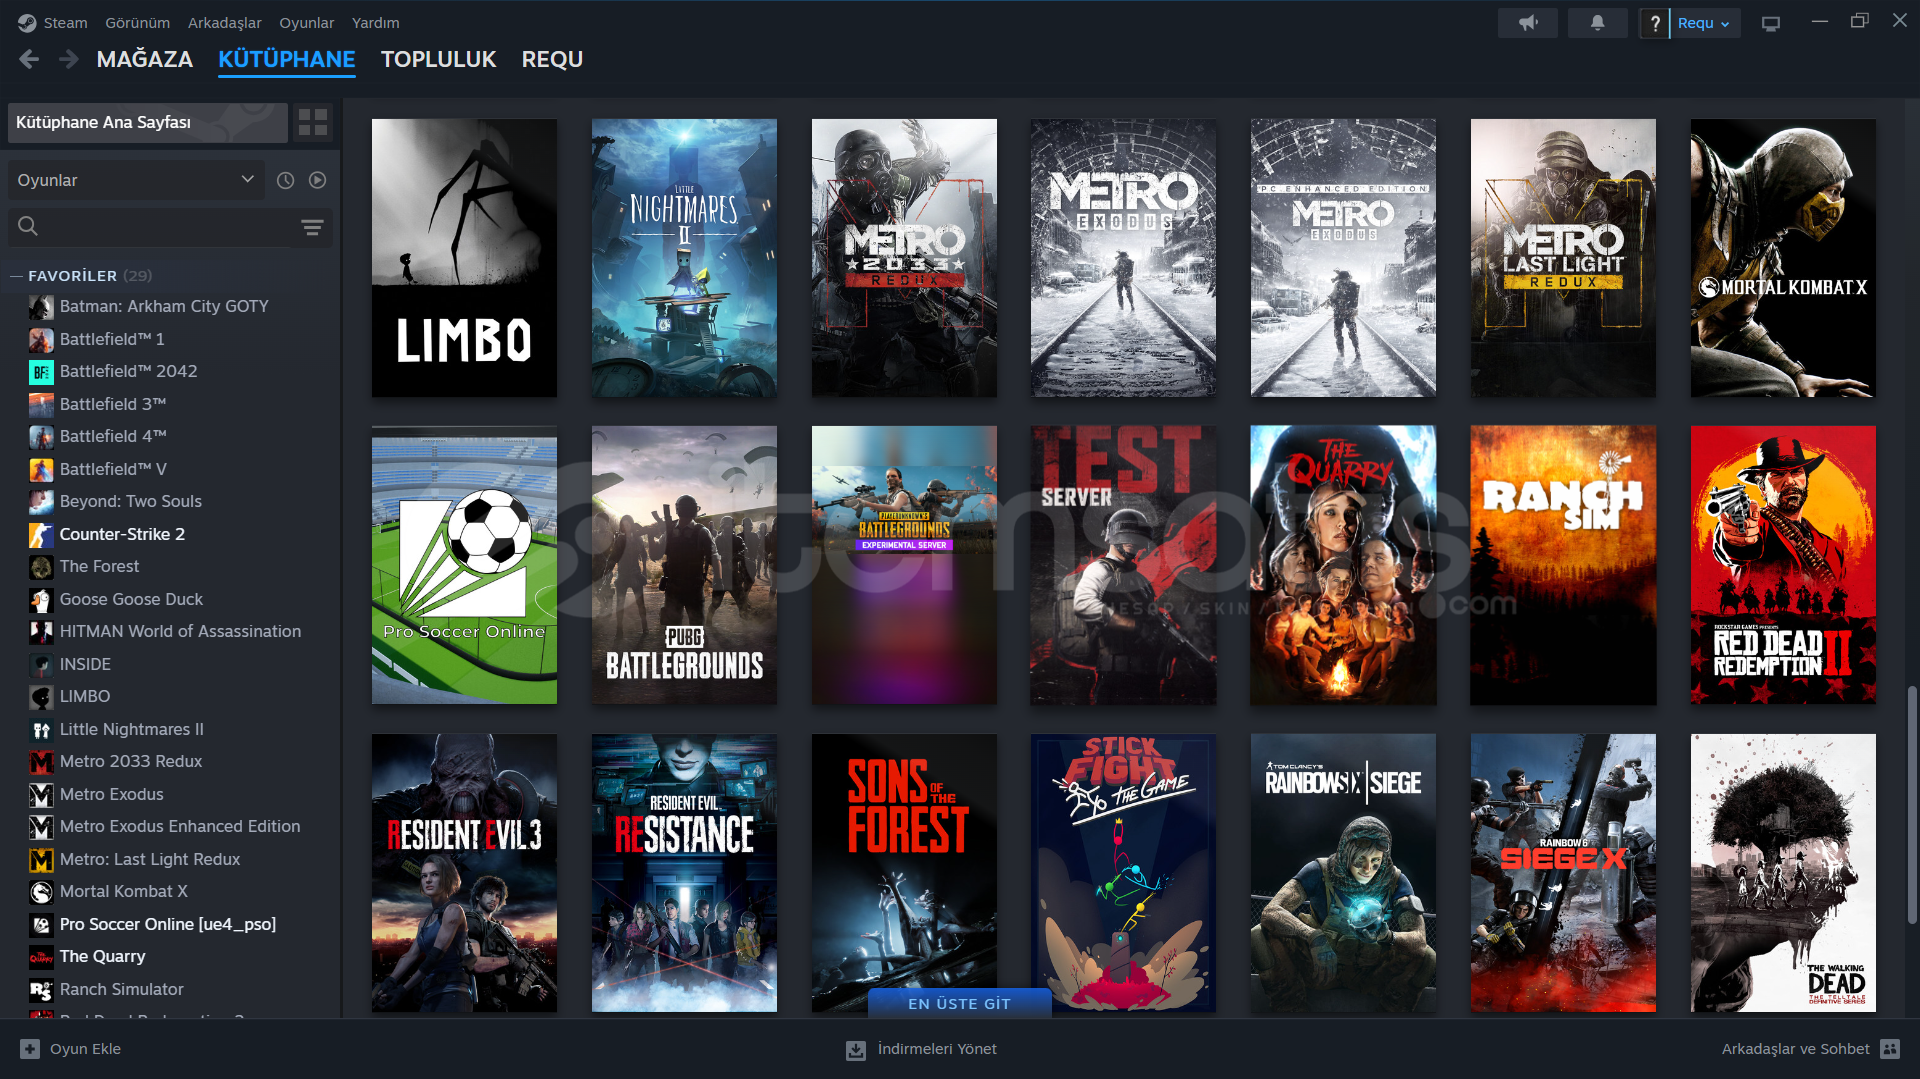Open friends list icon at bottom right
This screenshot has height=1079, width=1920.
coord(1890,1049)
